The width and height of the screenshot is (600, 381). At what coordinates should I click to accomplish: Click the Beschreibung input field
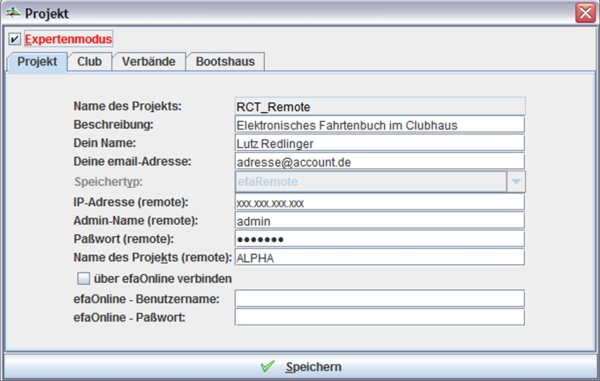click(x=380, y=125)
